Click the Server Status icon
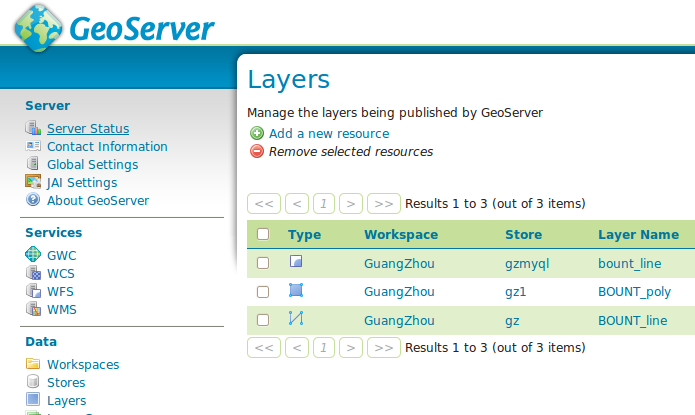The image size is (695, 415). pyautogui.click(x=33, y=128)
